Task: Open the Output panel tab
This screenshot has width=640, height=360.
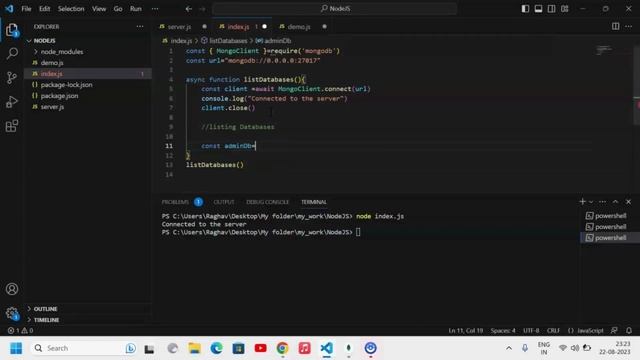Action: point(224,202)
